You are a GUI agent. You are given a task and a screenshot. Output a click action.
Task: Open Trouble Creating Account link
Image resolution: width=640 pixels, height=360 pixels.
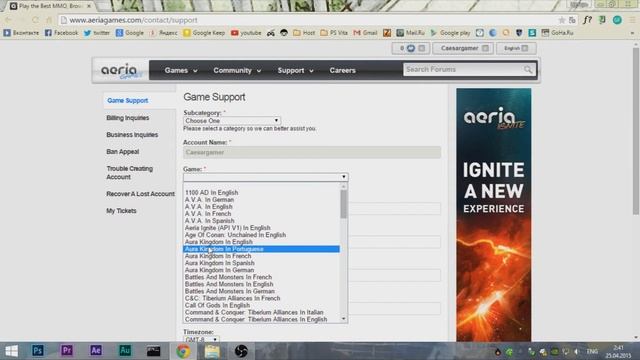coord(130,173)
